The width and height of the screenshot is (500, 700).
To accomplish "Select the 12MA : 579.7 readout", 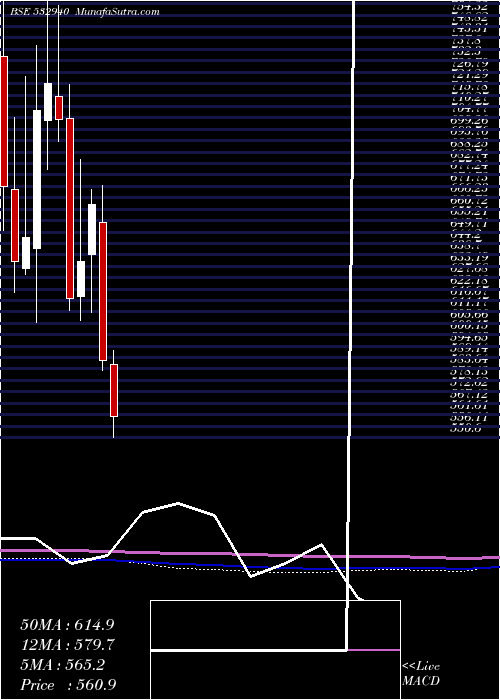I will [67, 645].
